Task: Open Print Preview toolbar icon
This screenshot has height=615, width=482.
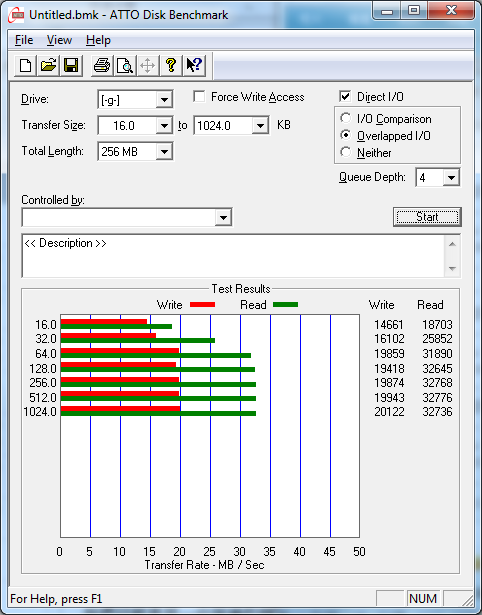Action: point(125,65)
